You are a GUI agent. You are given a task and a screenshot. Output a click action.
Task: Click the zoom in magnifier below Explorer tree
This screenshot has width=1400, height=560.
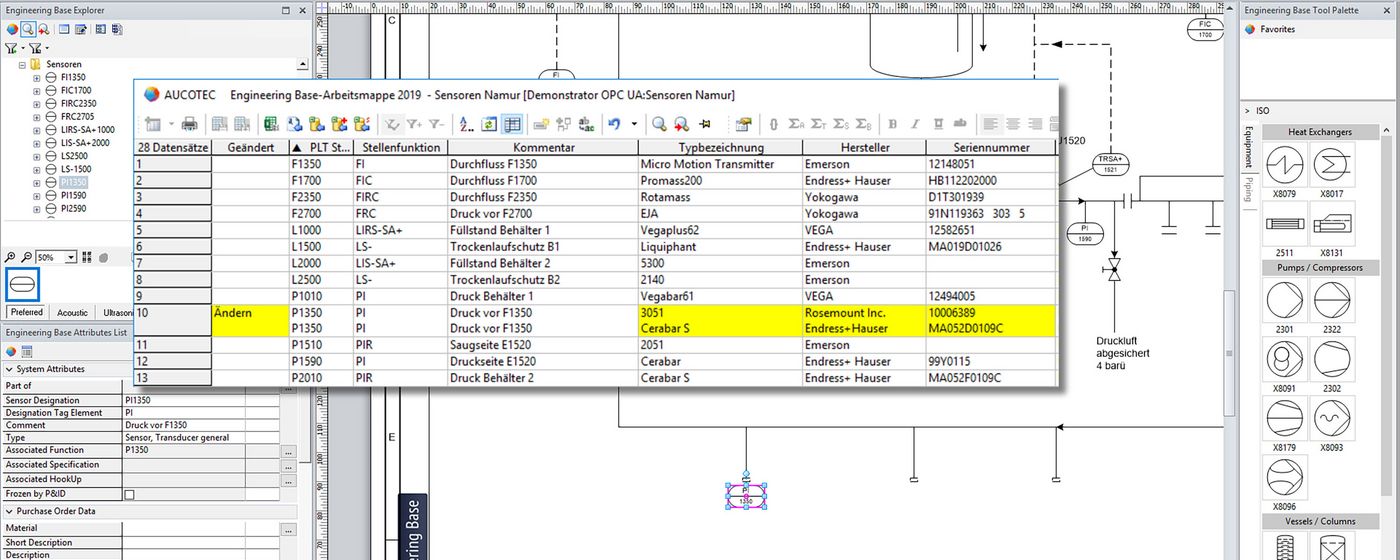[x=11, y=257]
